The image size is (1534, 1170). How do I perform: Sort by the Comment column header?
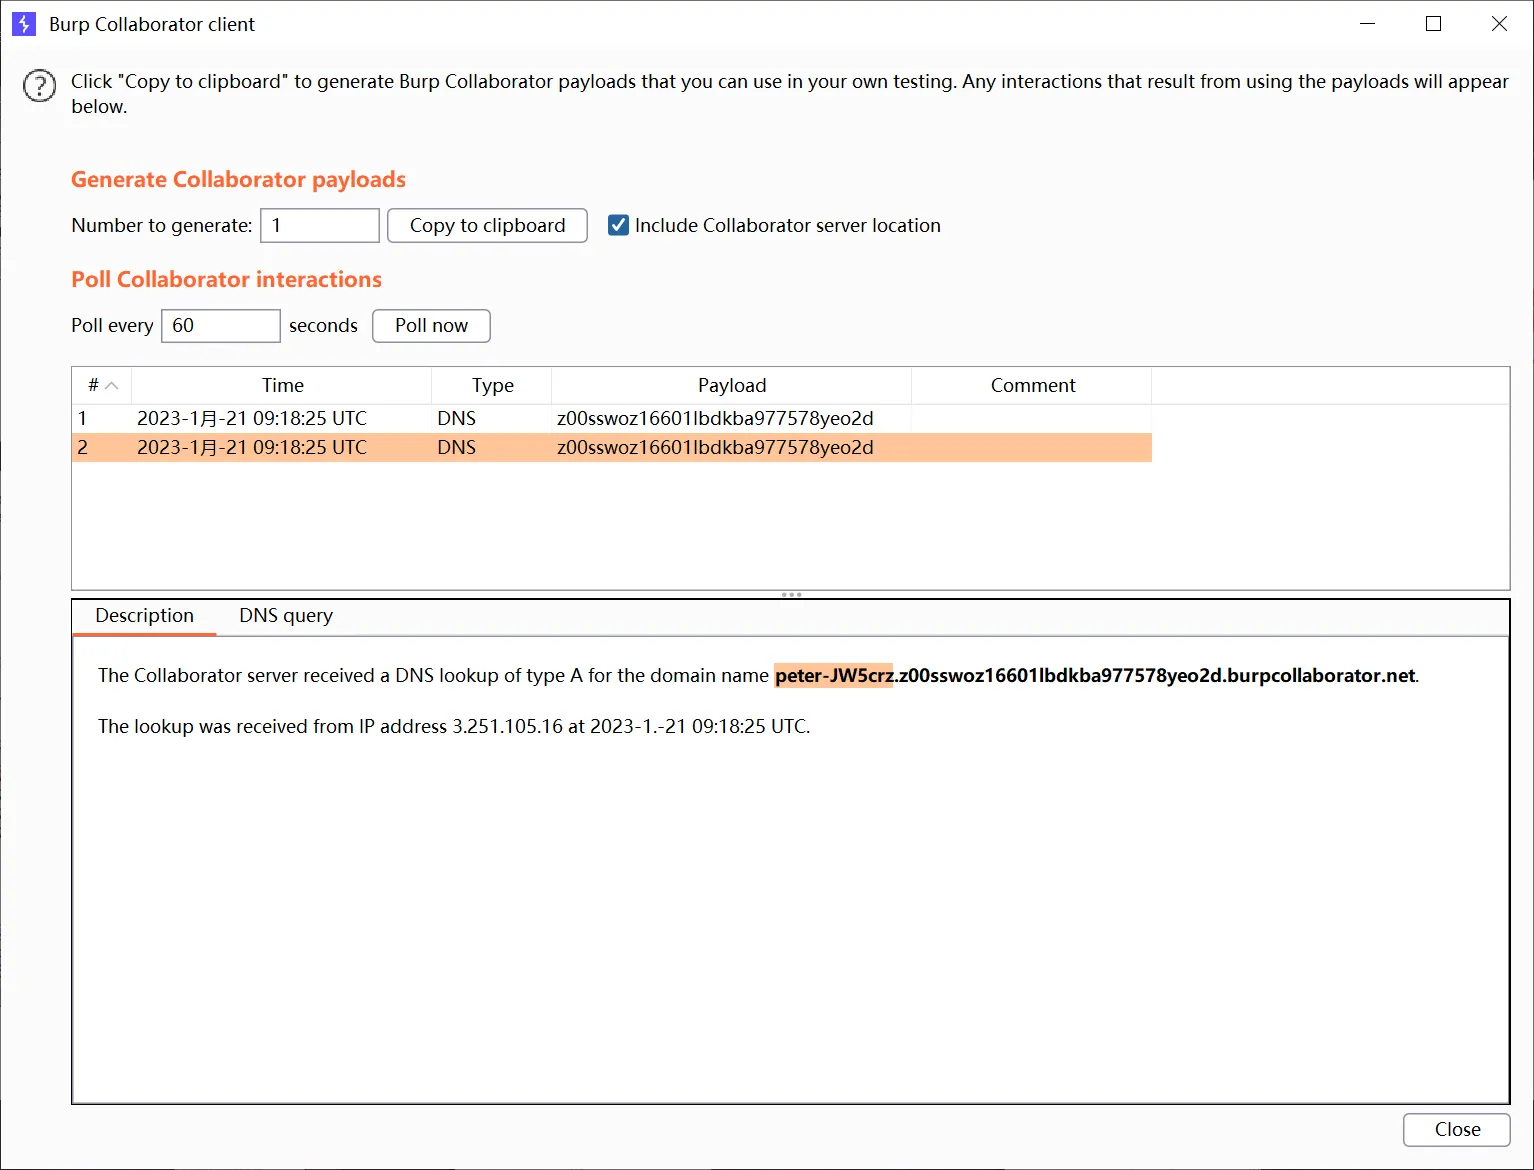(1032, 386)
